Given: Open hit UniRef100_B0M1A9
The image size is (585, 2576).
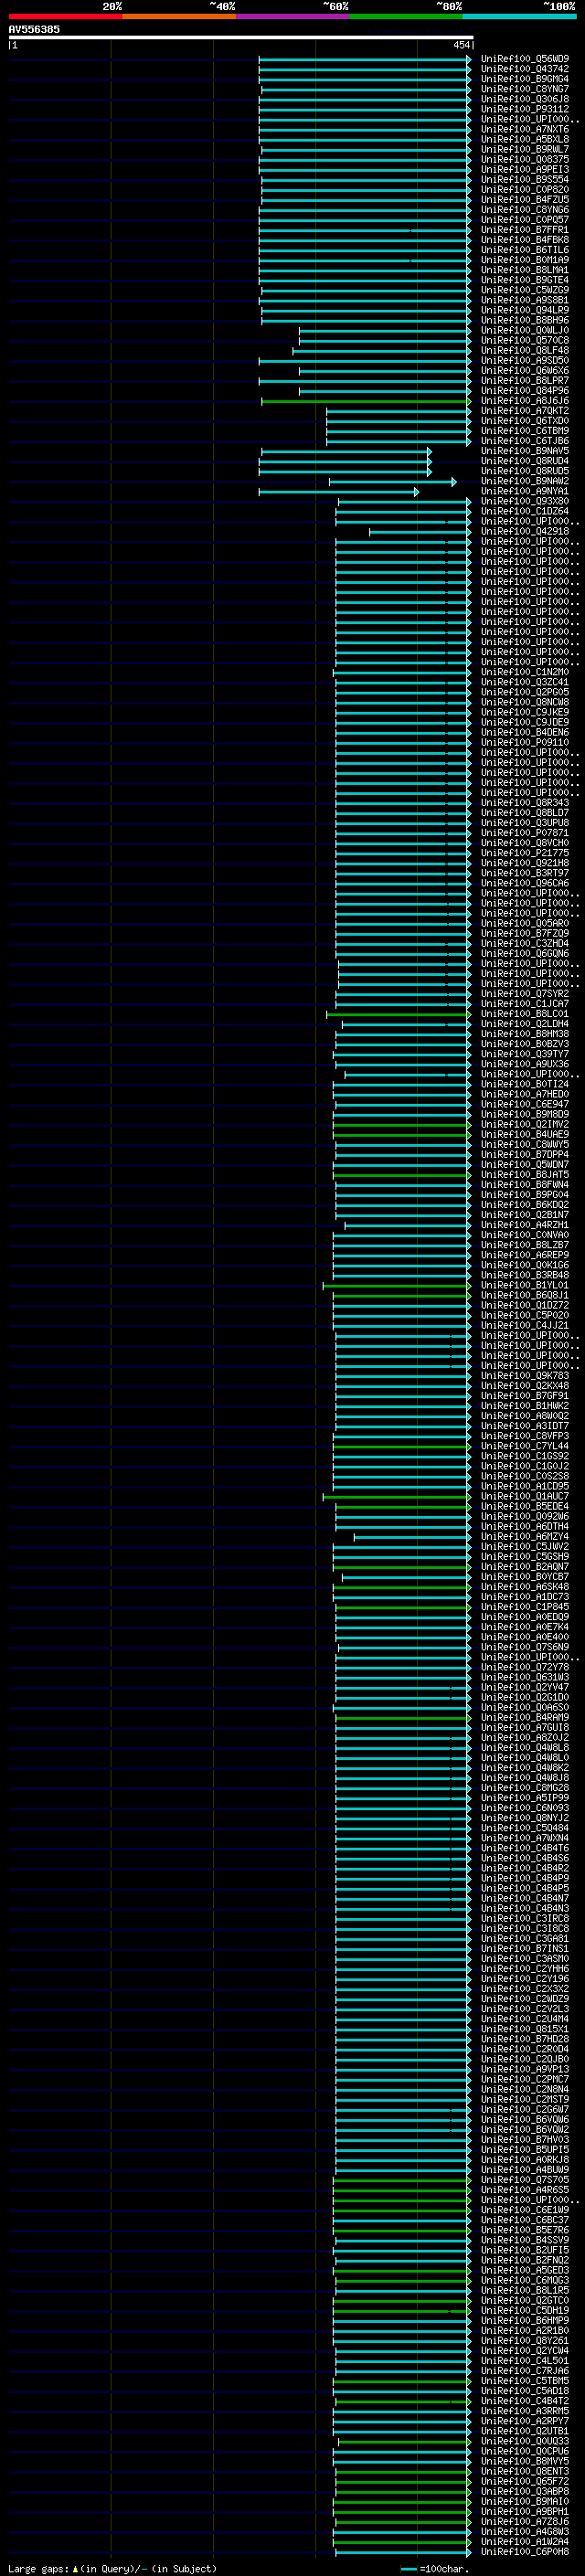Looking at the screenshot, I should tap(525, 260).
